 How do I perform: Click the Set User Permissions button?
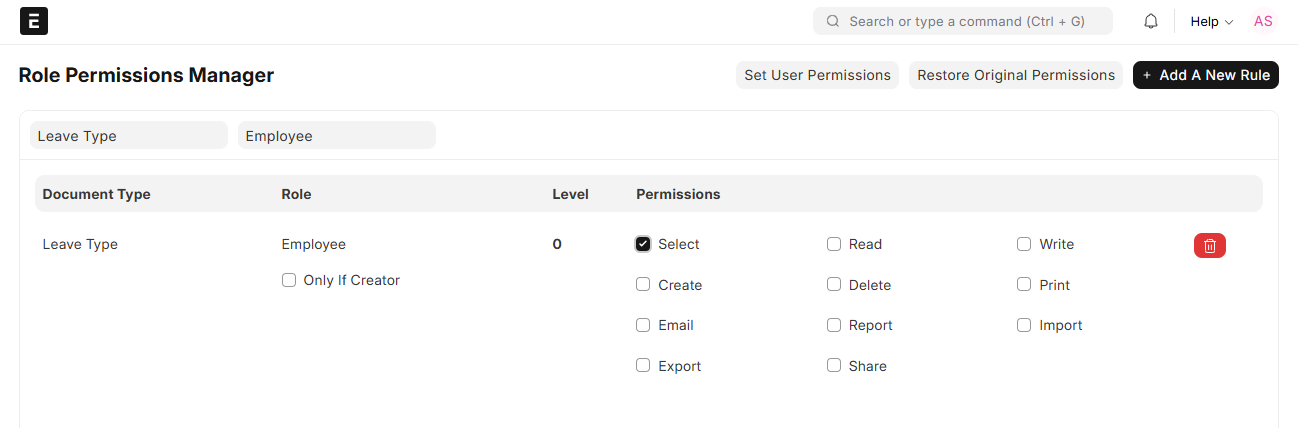817,75
